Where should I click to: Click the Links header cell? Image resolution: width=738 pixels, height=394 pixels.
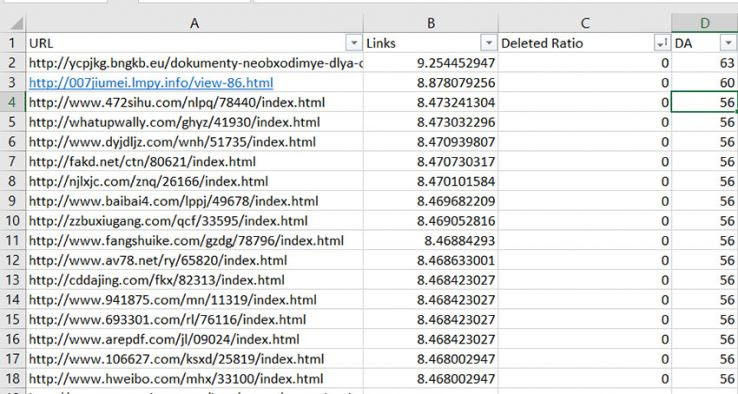pos(431,43)
